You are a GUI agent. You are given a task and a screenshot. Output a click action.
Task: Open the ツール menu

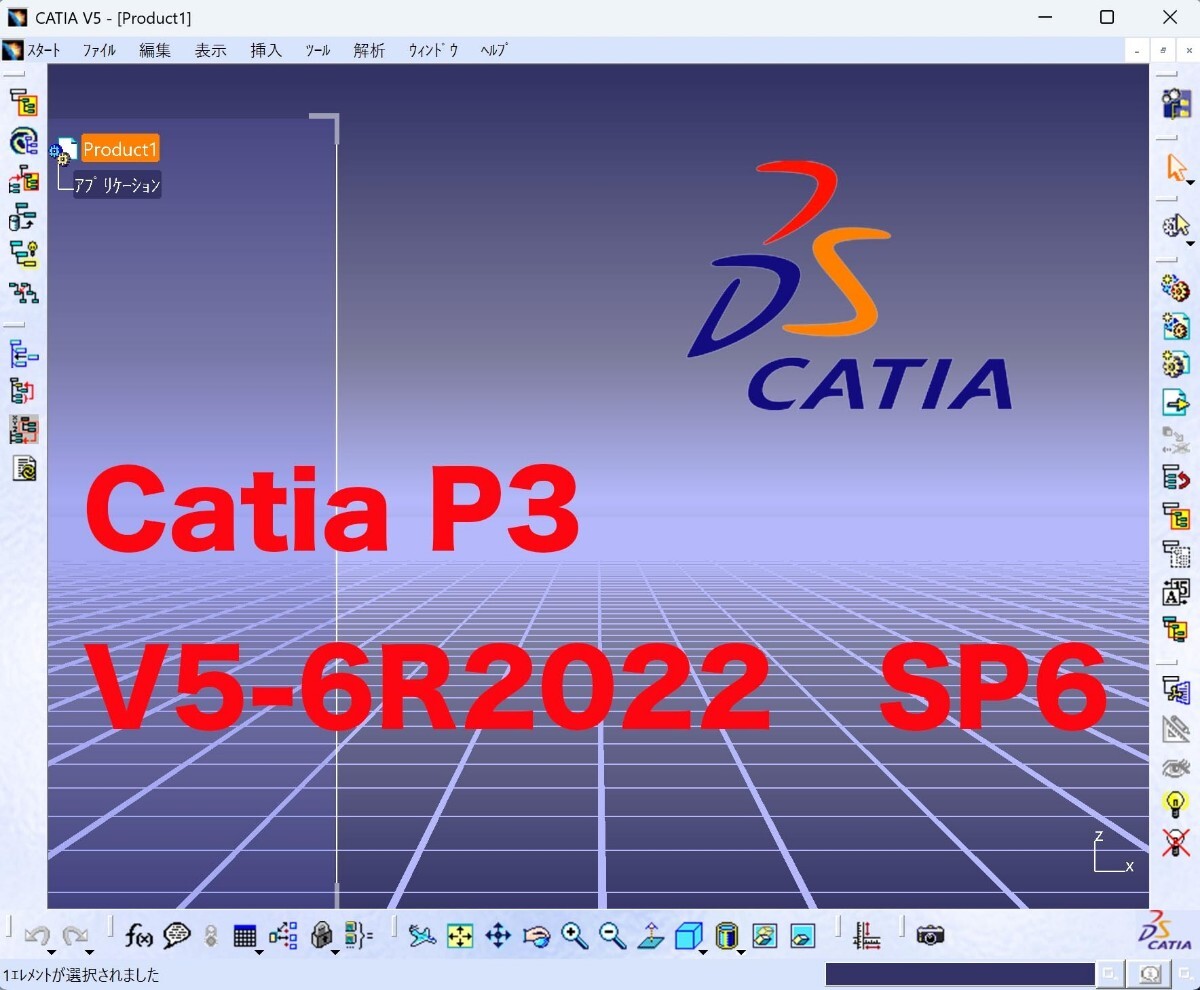pyautogui.click(x=317, y=49)
